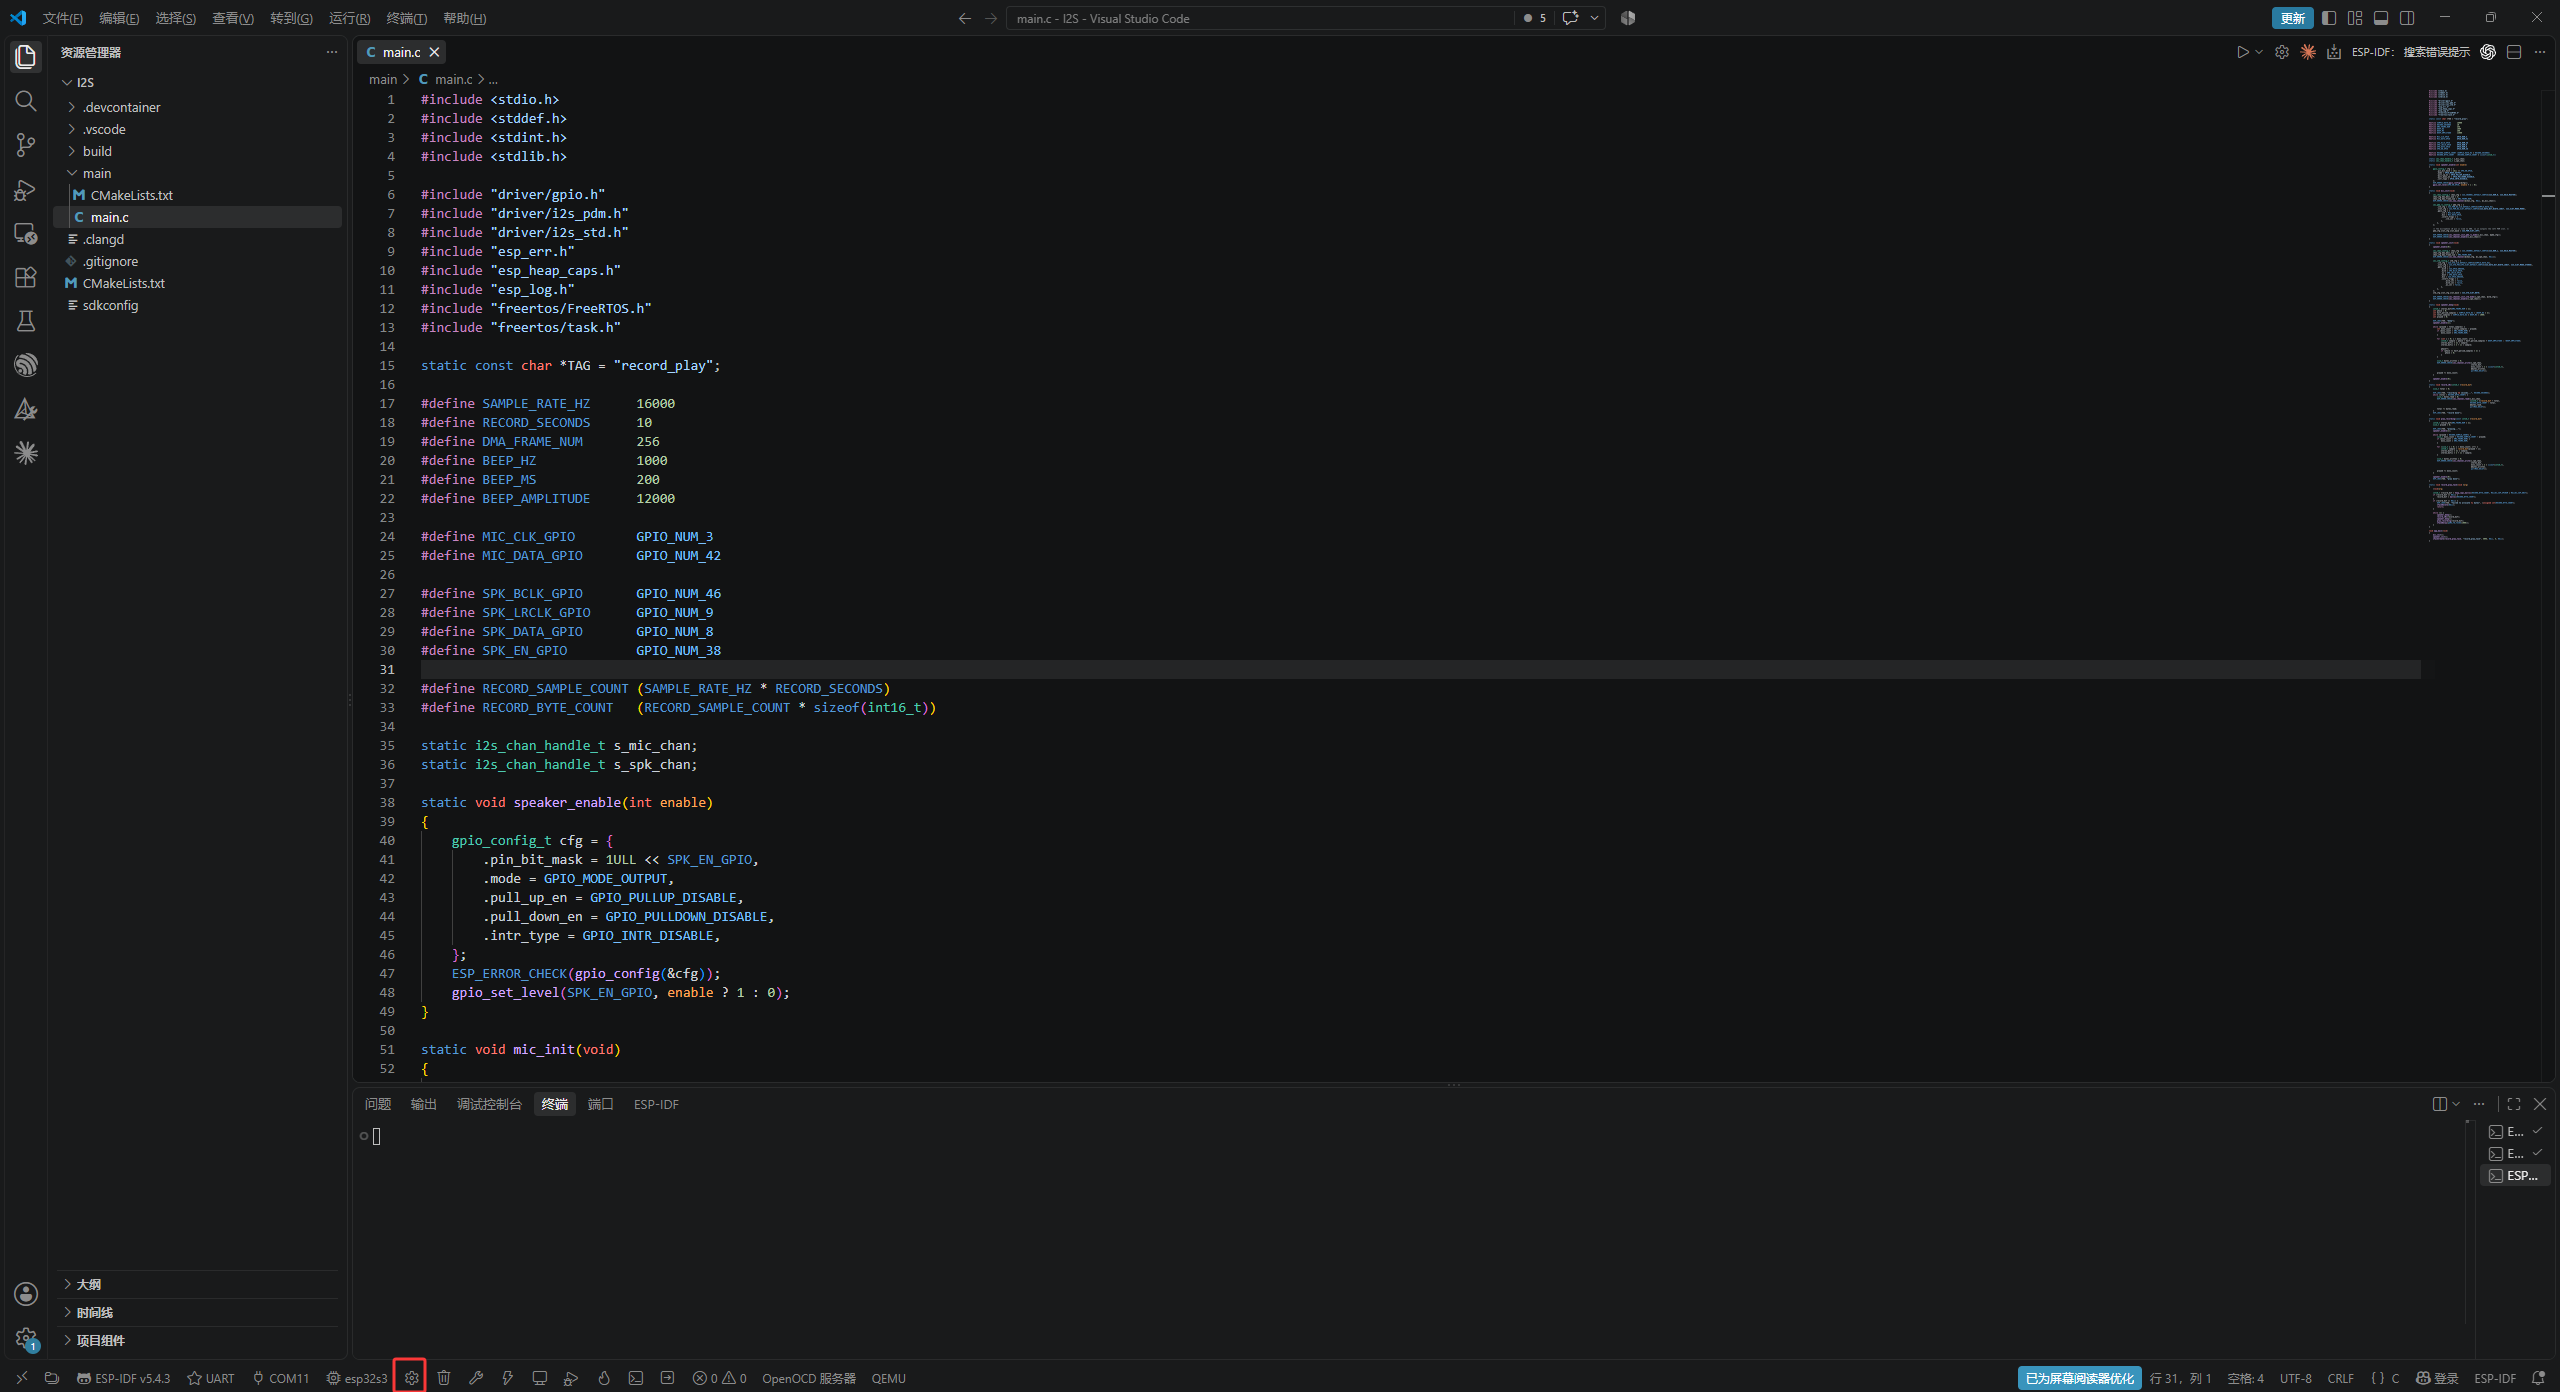Open the 文件(F) menu
2560x1392 pixels.
[63, 18]
